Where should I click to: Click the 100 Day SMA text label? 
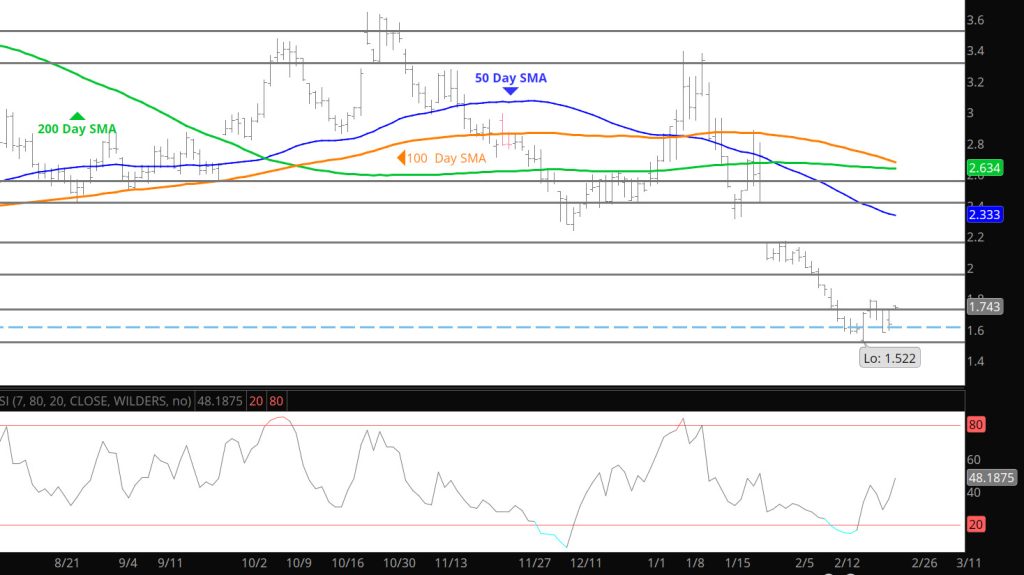tap(448, 158)
